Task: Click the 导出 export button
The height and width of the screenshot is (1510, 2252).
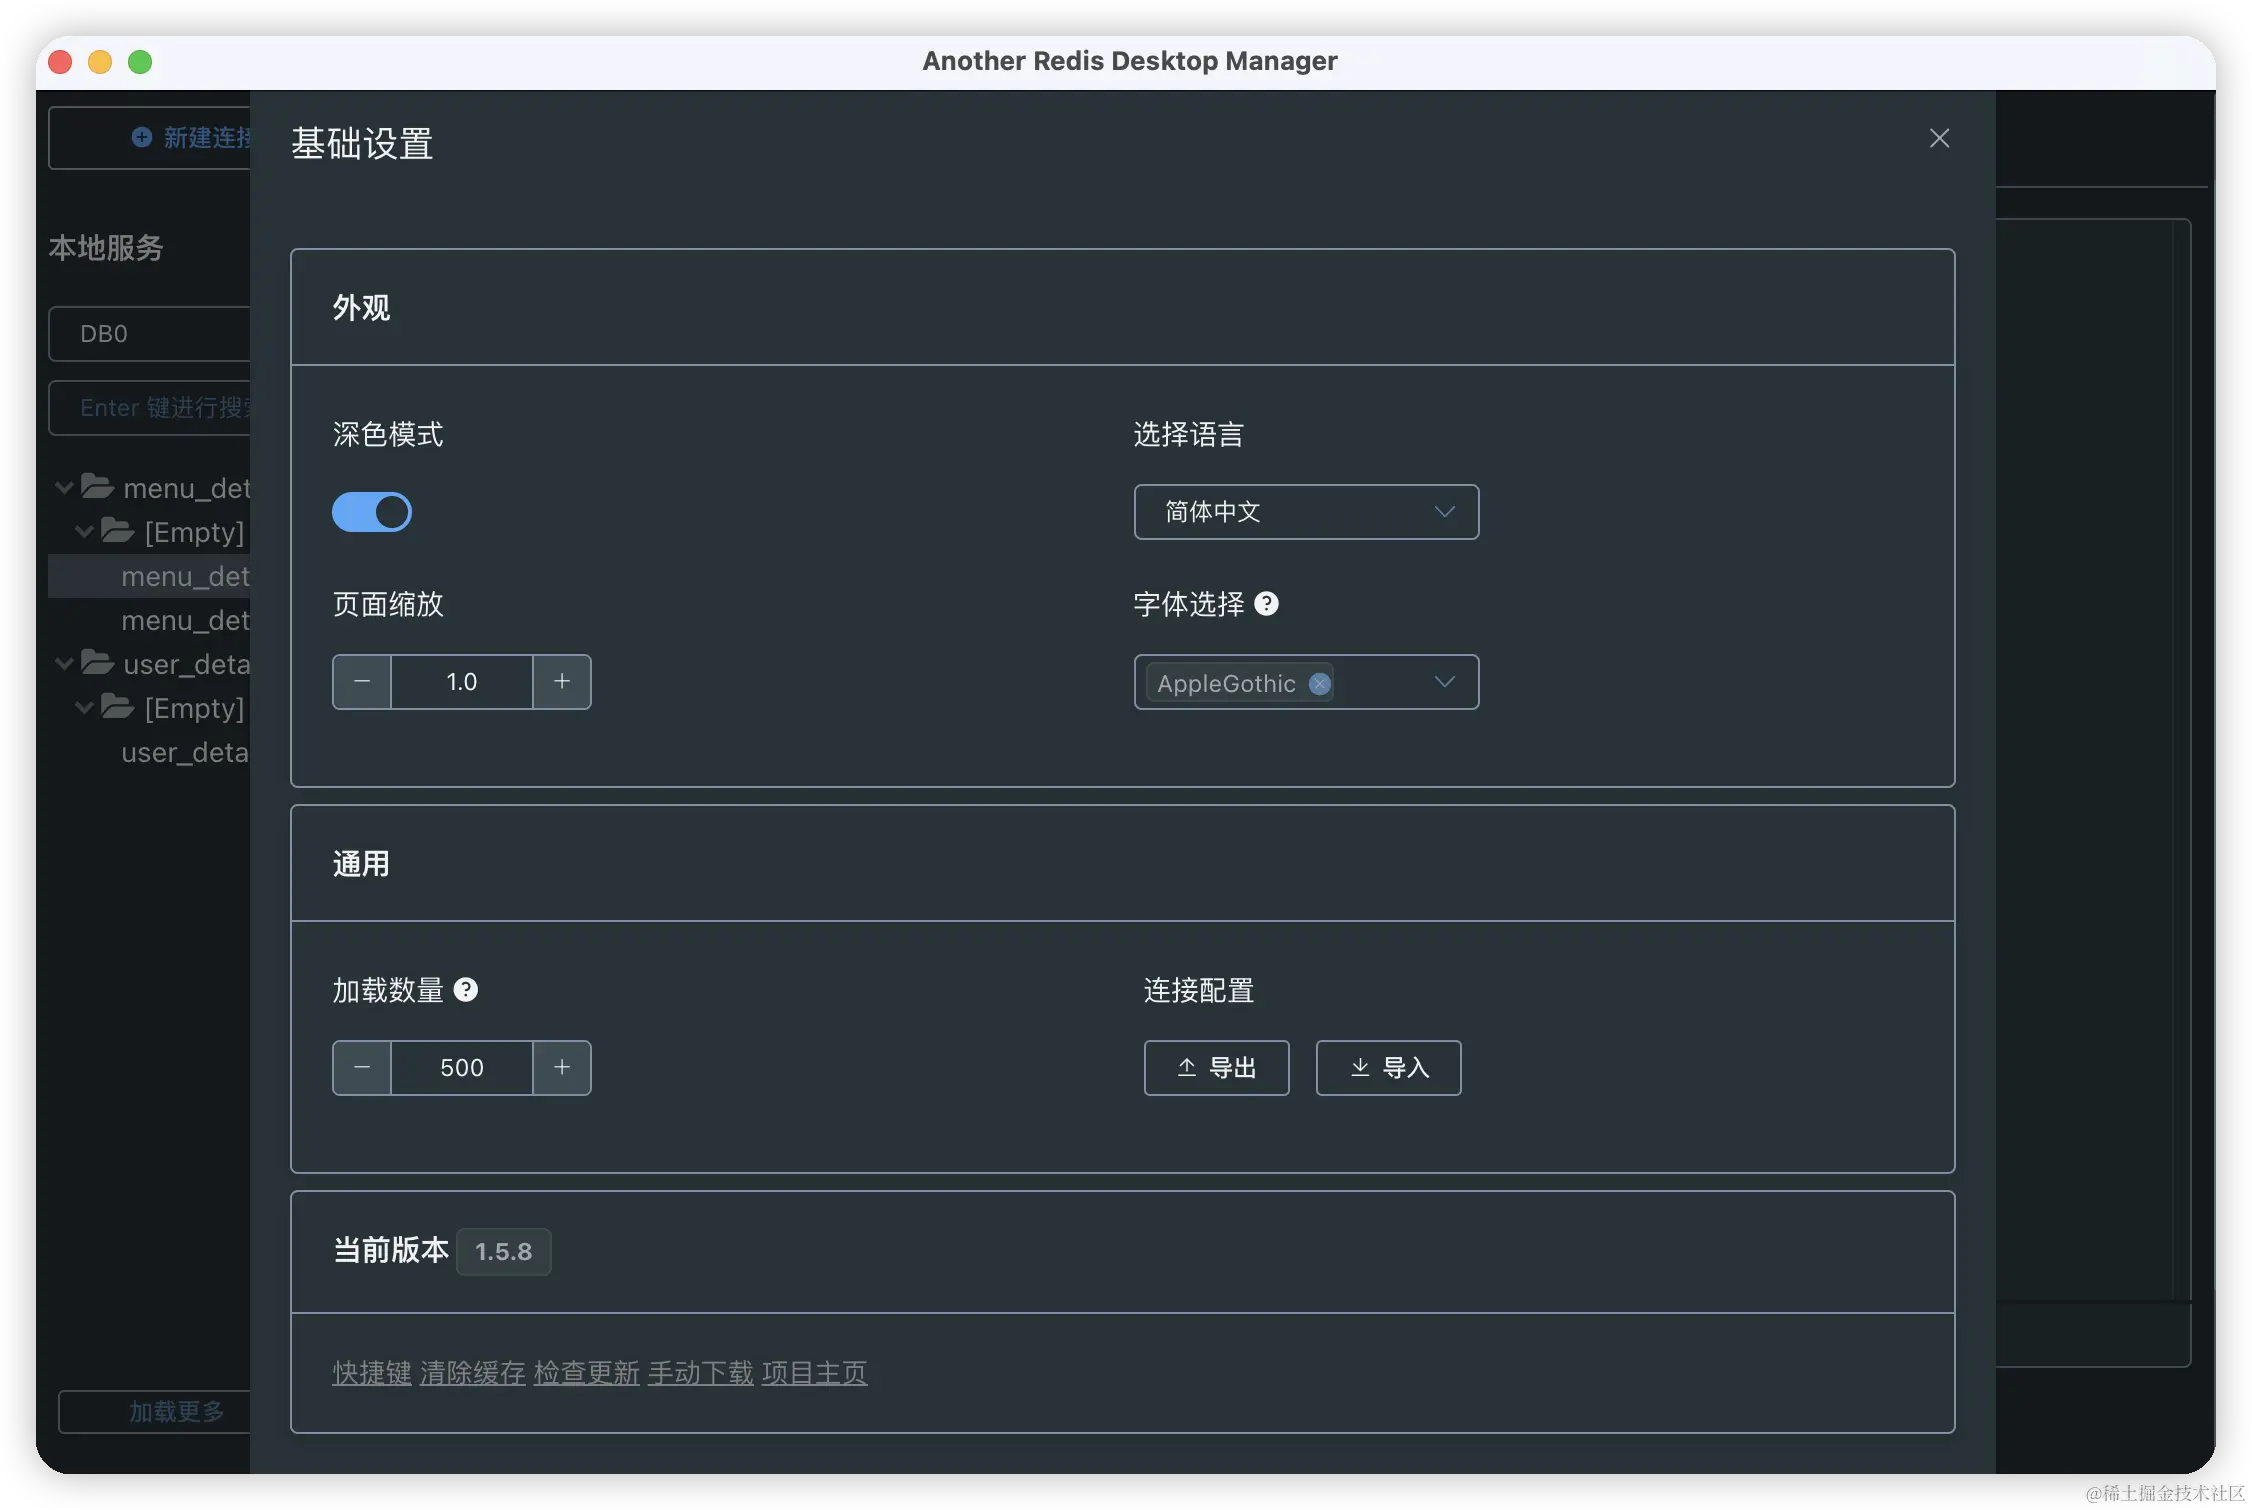Action: click(1216, 1068)
